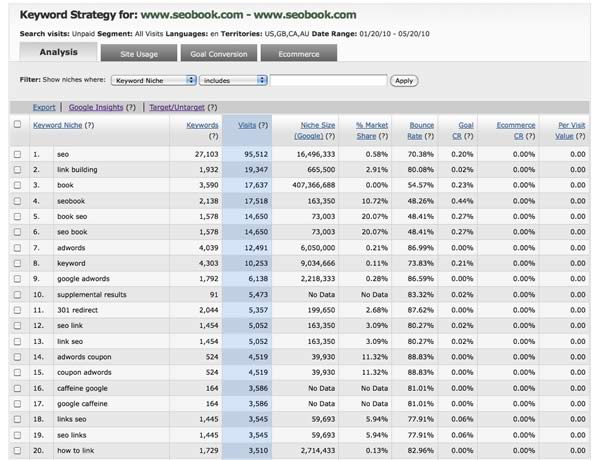Check the box for '301 redirect' row

point(17,310)
